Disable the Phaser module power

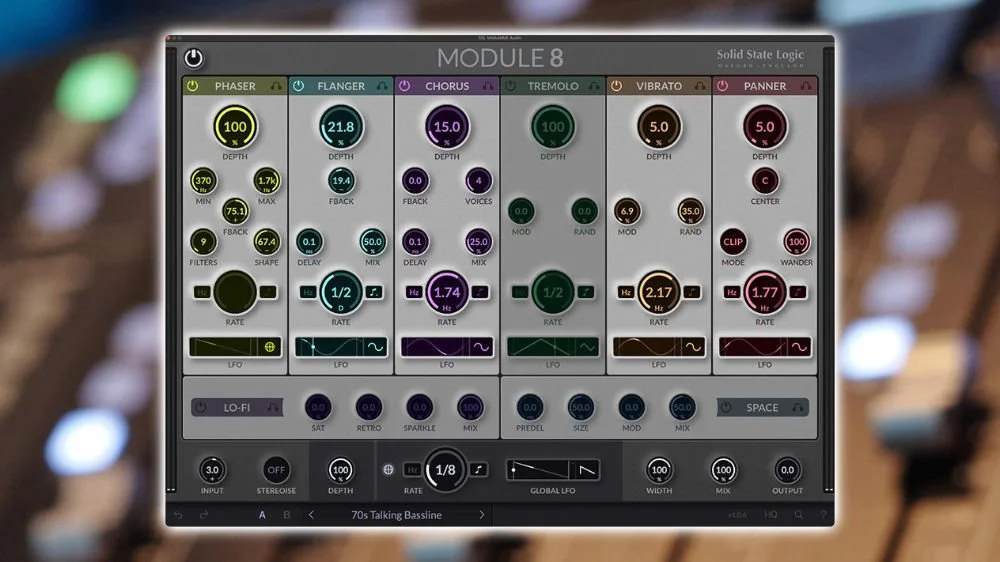click(x=193, y=85)
